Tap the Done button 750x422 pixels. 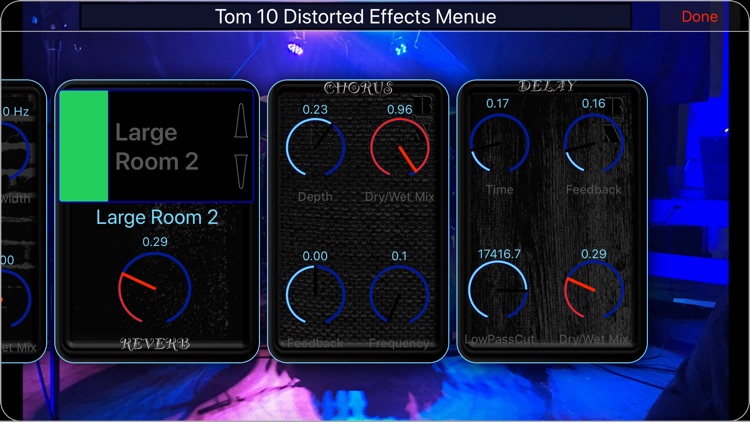(699, 17)
